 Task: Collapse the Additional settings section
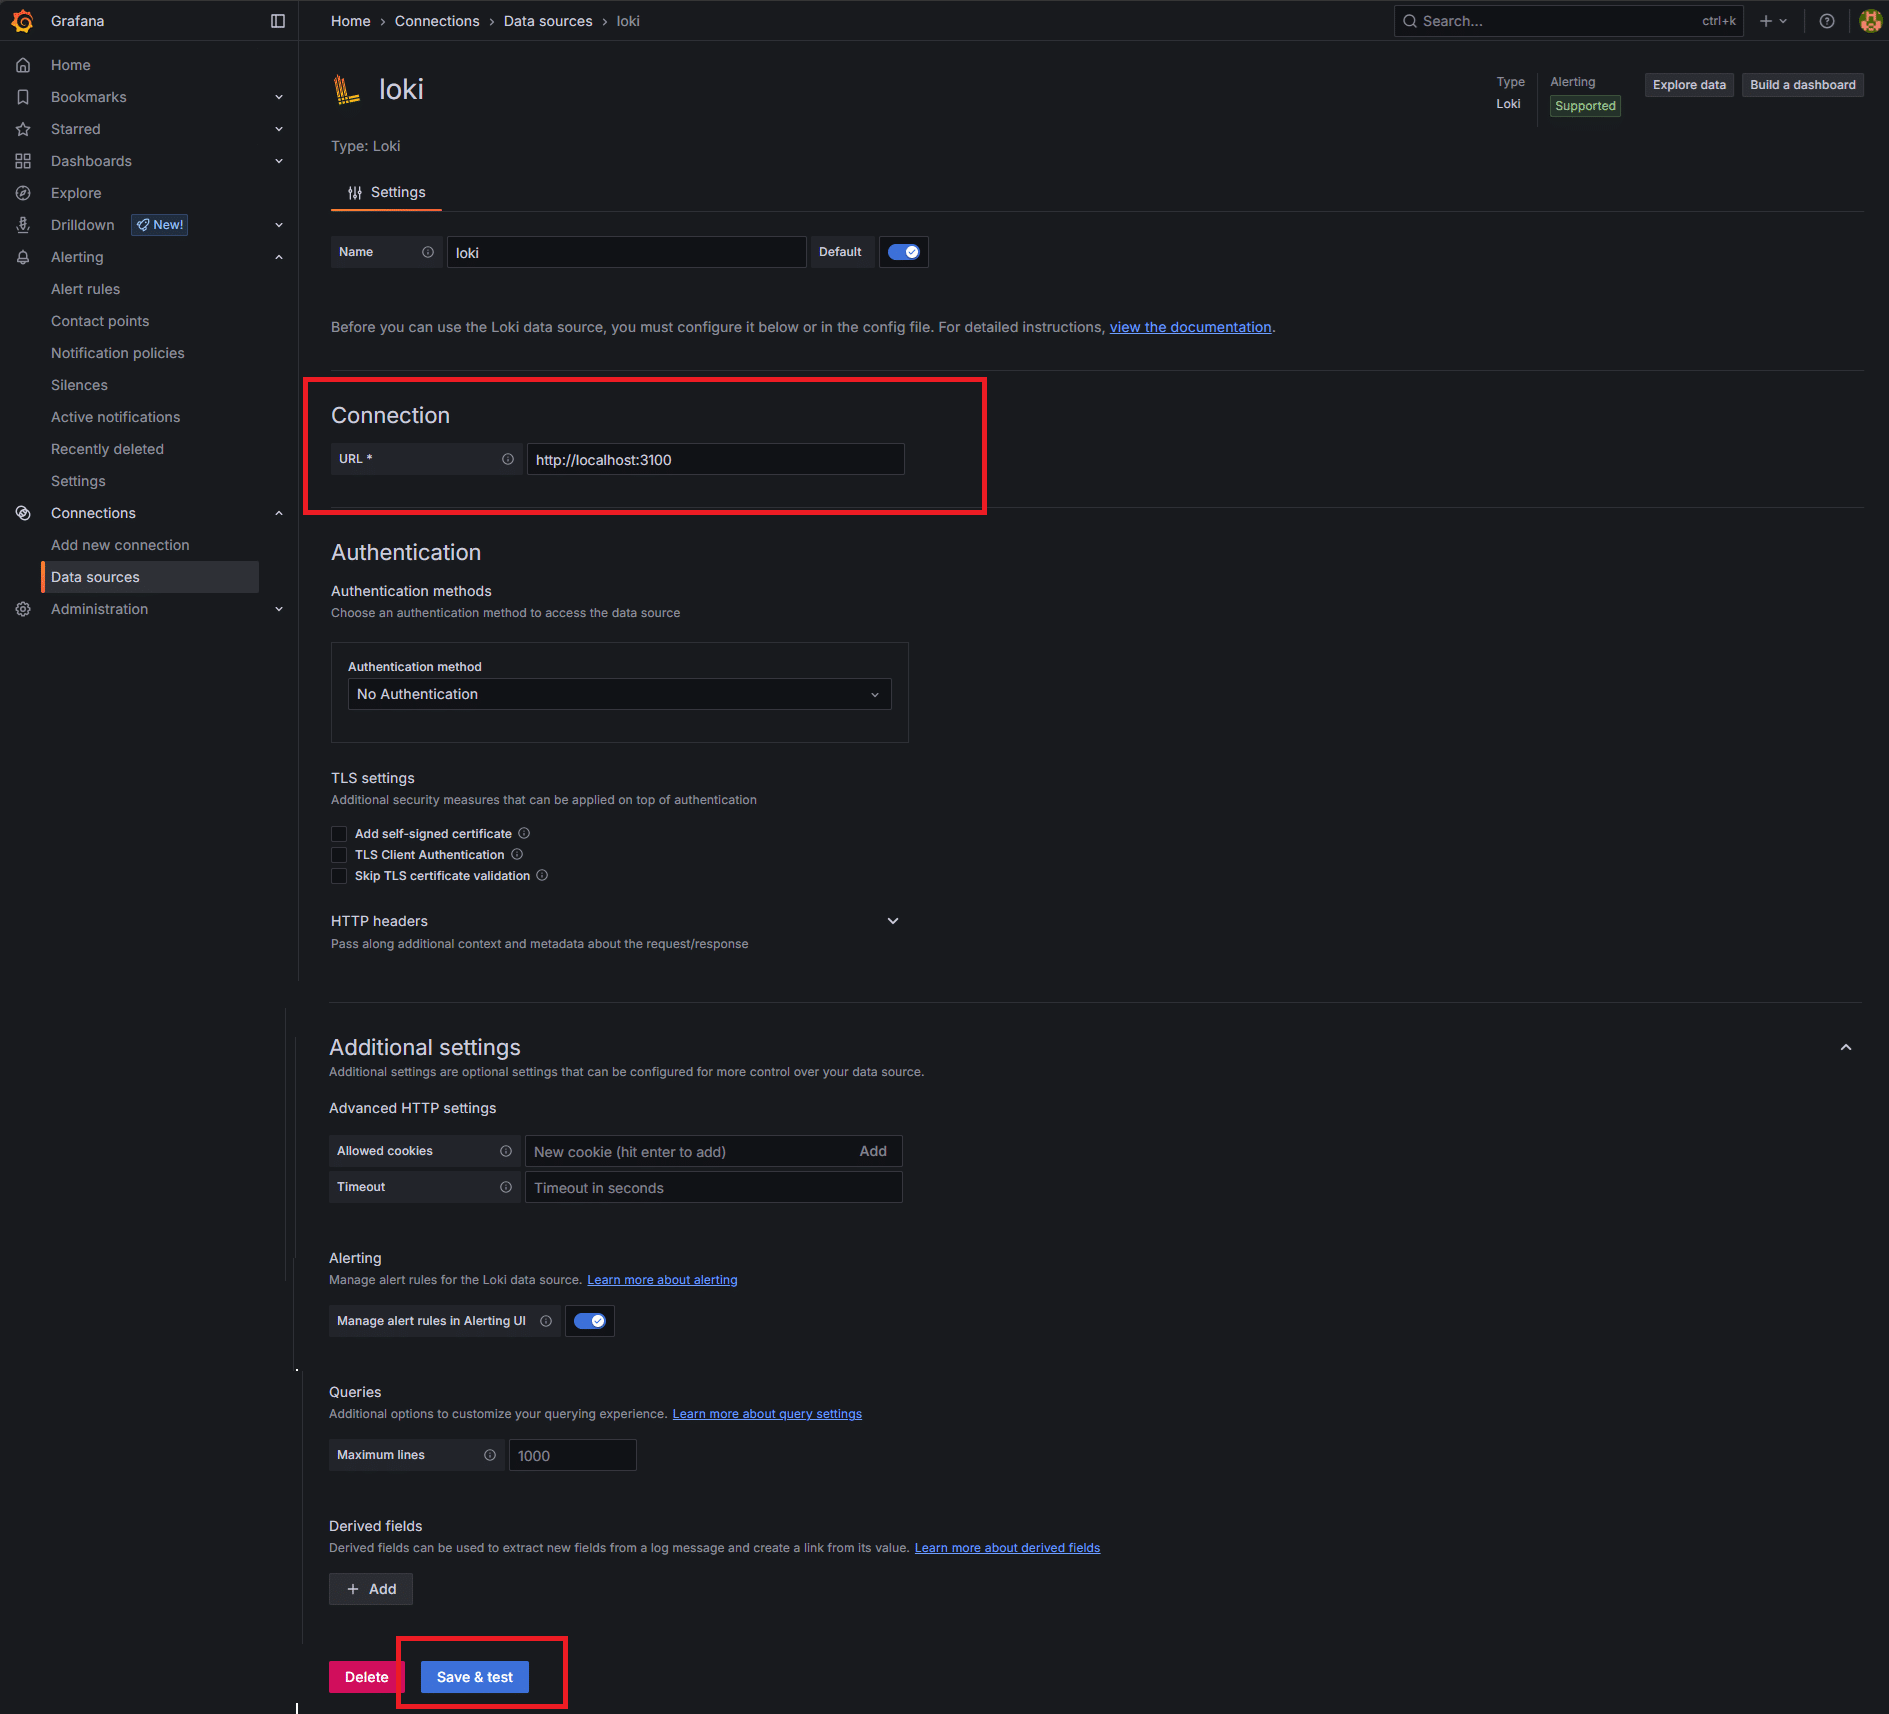(x=1846, y=1047)
